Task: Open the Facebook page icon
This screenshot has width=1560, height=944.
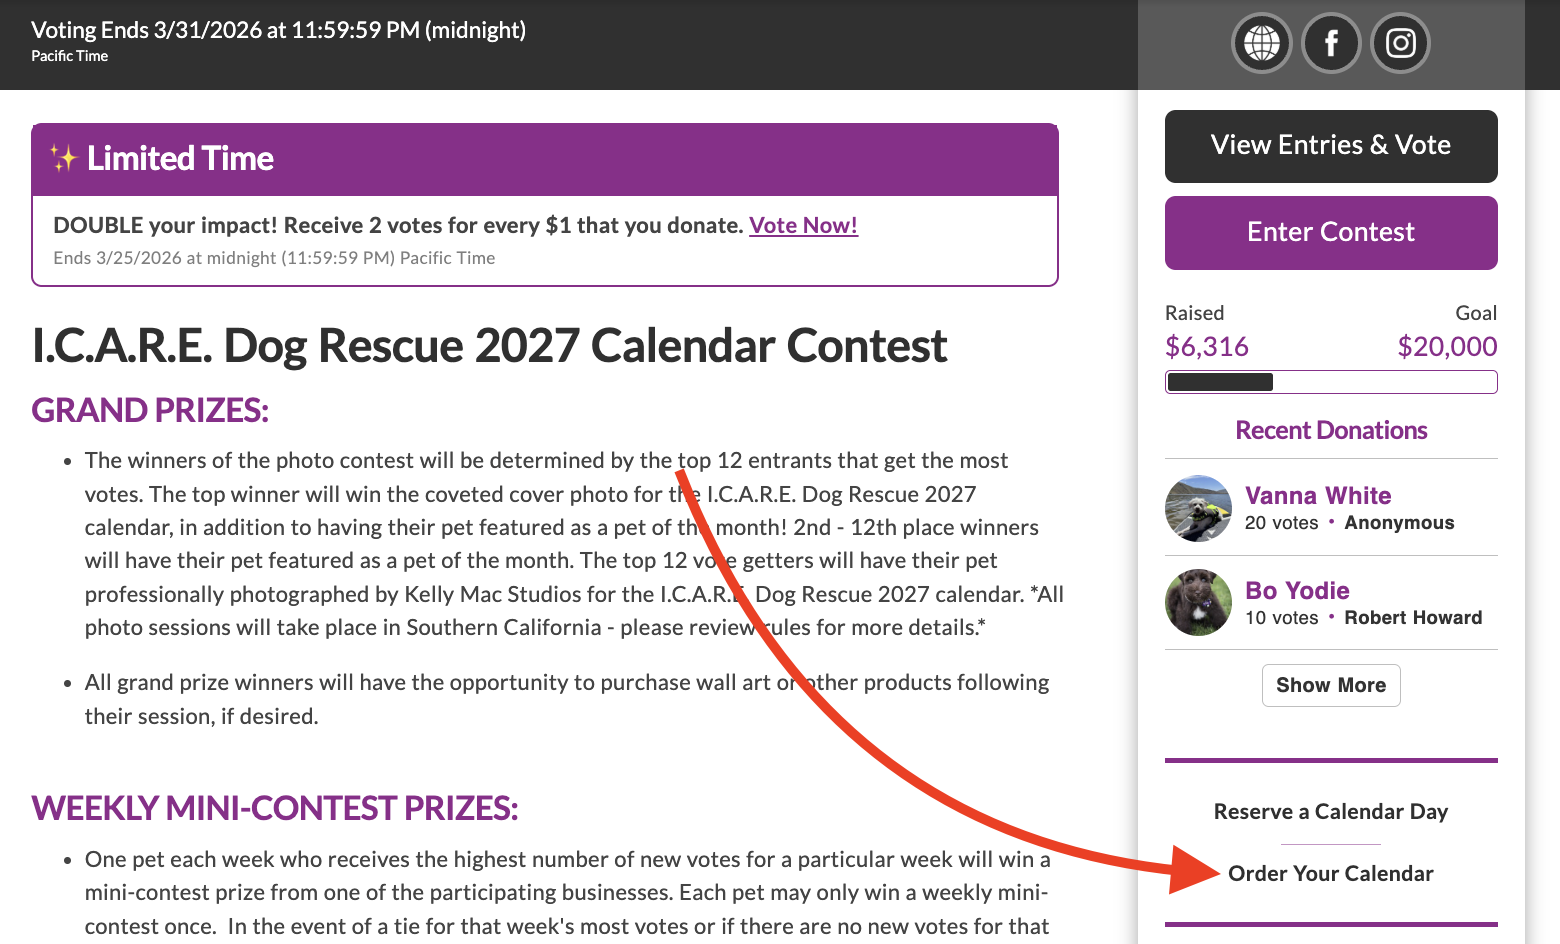Action: (x=1331, y=43)
